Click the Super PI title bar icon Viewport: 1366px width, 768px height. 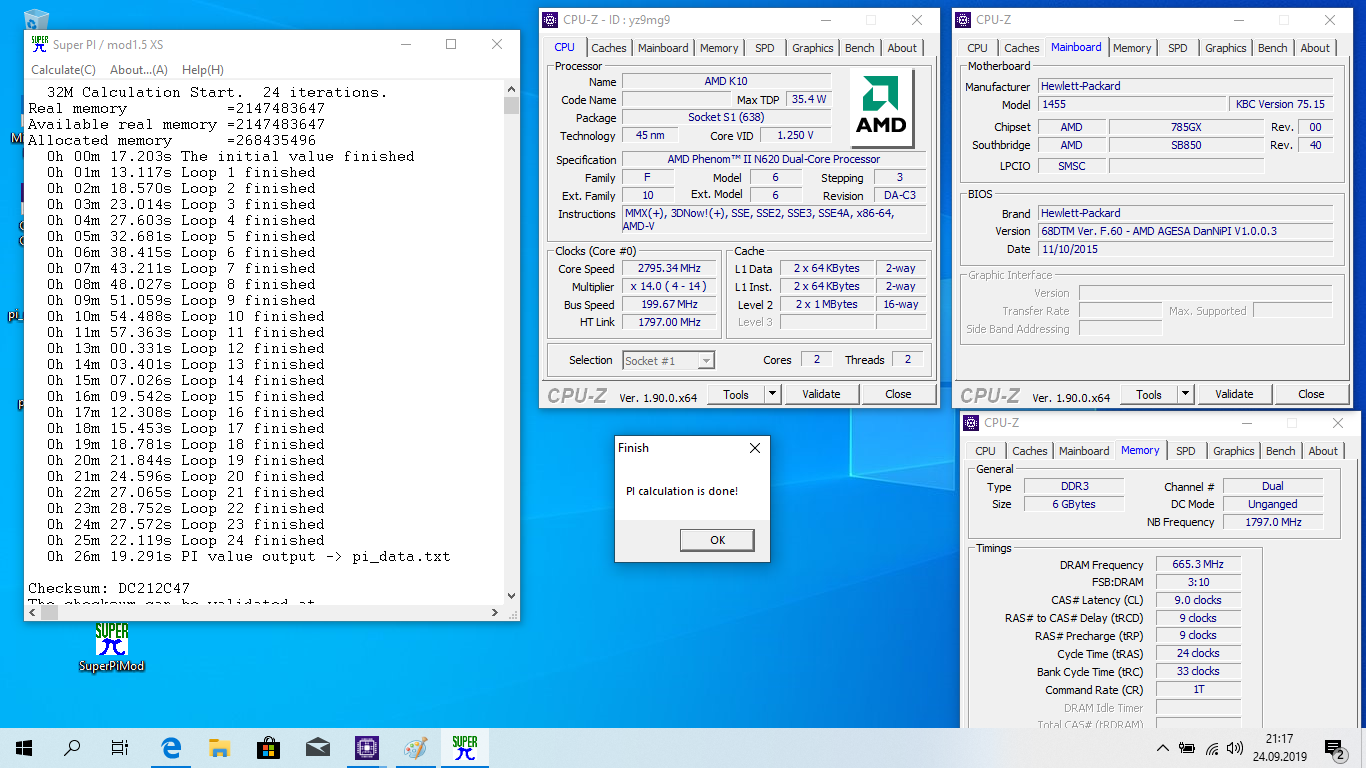pyautogui.click(x=39, y=44)
